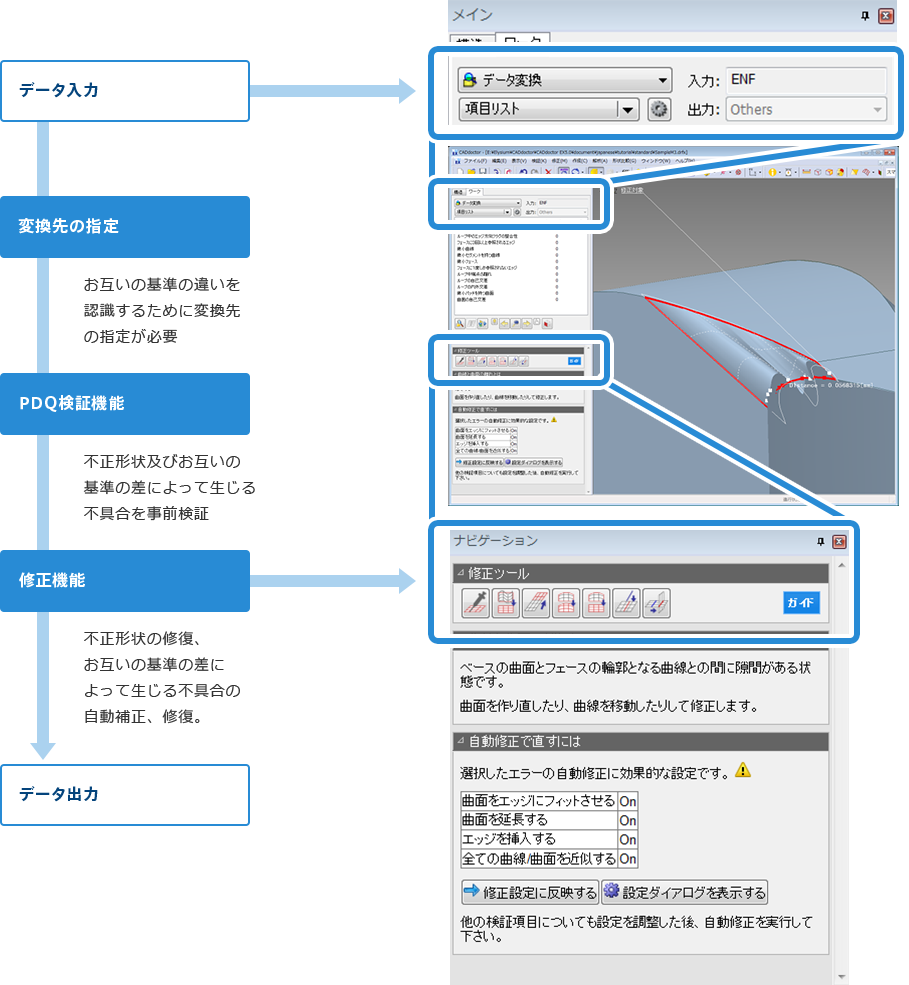Screen dimensions: 909x985
Task: Open ウィンドウ(W) menu in CADdoctor window
Action: 655,160
